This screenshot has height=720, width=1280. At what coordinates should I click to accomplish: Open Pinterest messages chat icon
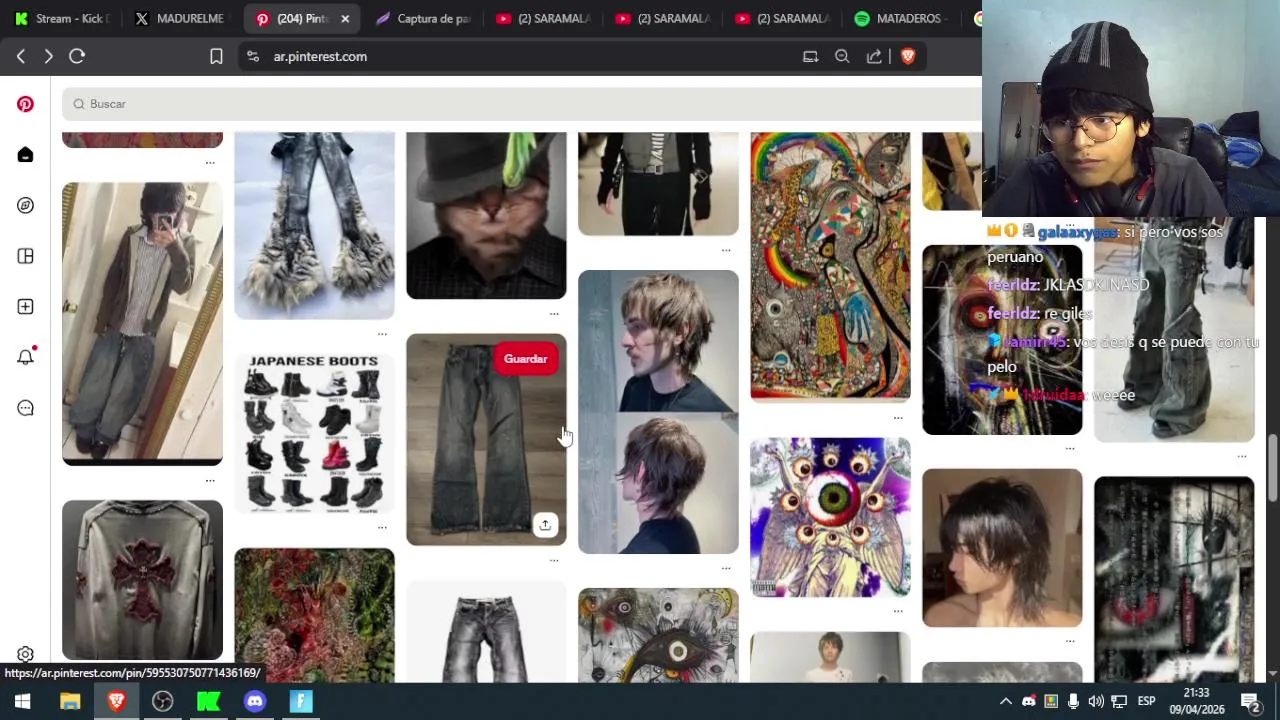25,408
